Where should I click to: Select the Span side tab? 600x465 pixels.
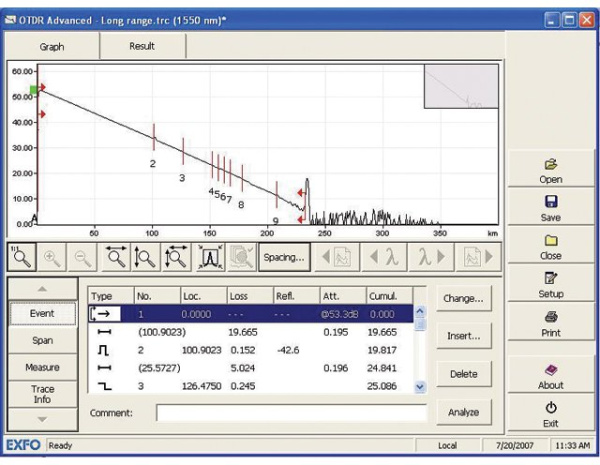click(x=42, y=340)
